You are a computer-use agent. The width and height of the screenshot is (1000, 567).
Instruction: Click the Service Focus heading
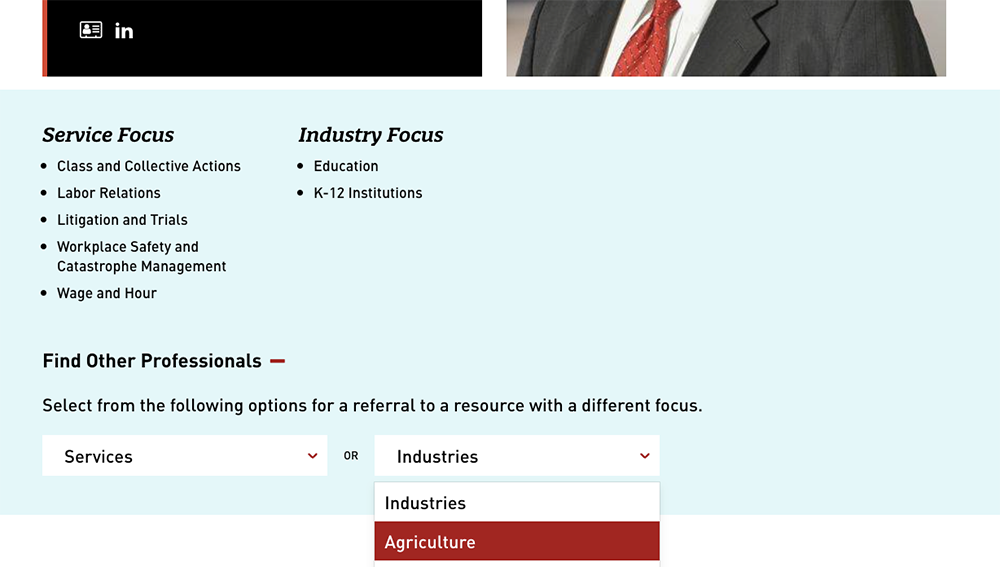pos(108,135)
